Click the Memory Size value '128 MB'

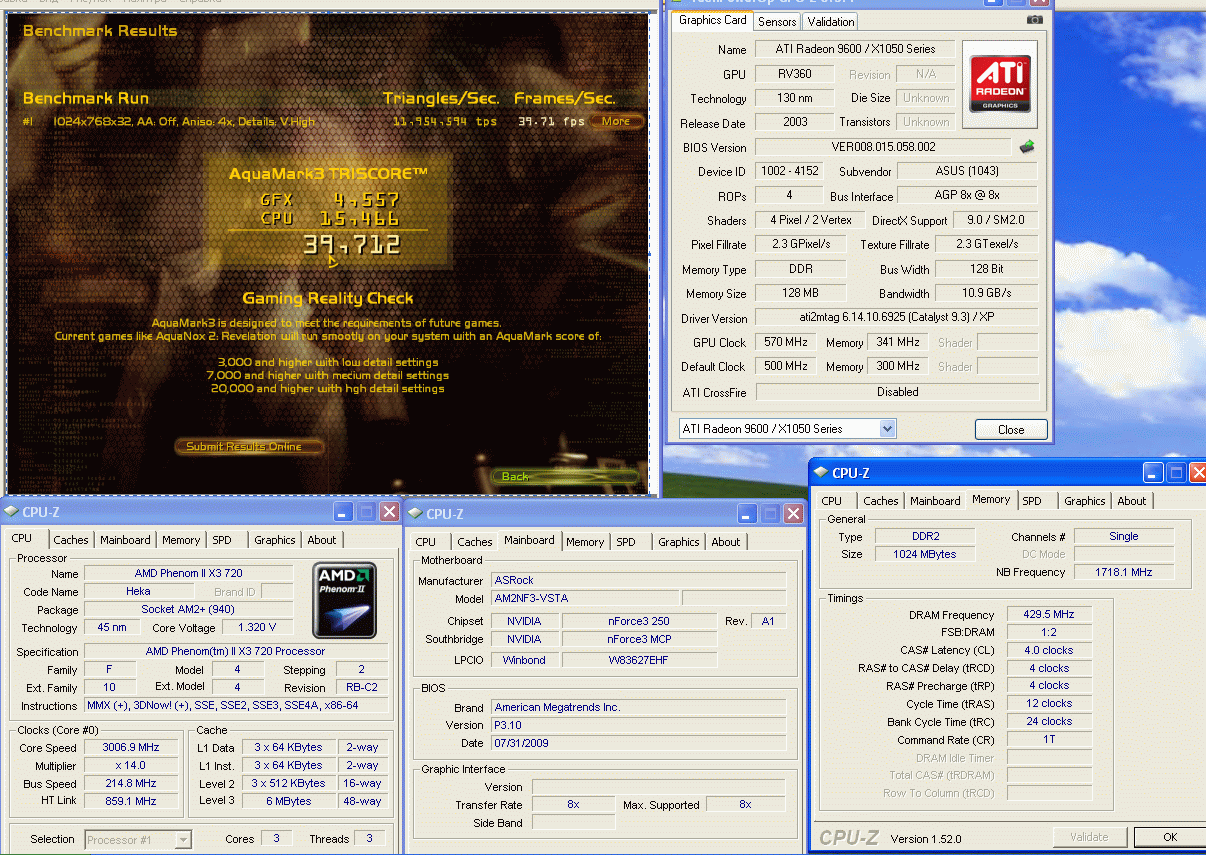[800, 294]
